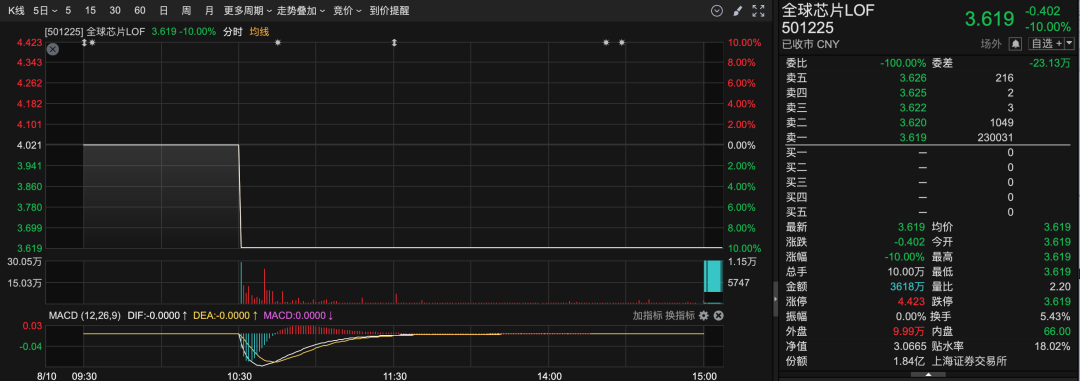Click the 场外 label
Screen dimensions: 1080x381
coord(991,43)
